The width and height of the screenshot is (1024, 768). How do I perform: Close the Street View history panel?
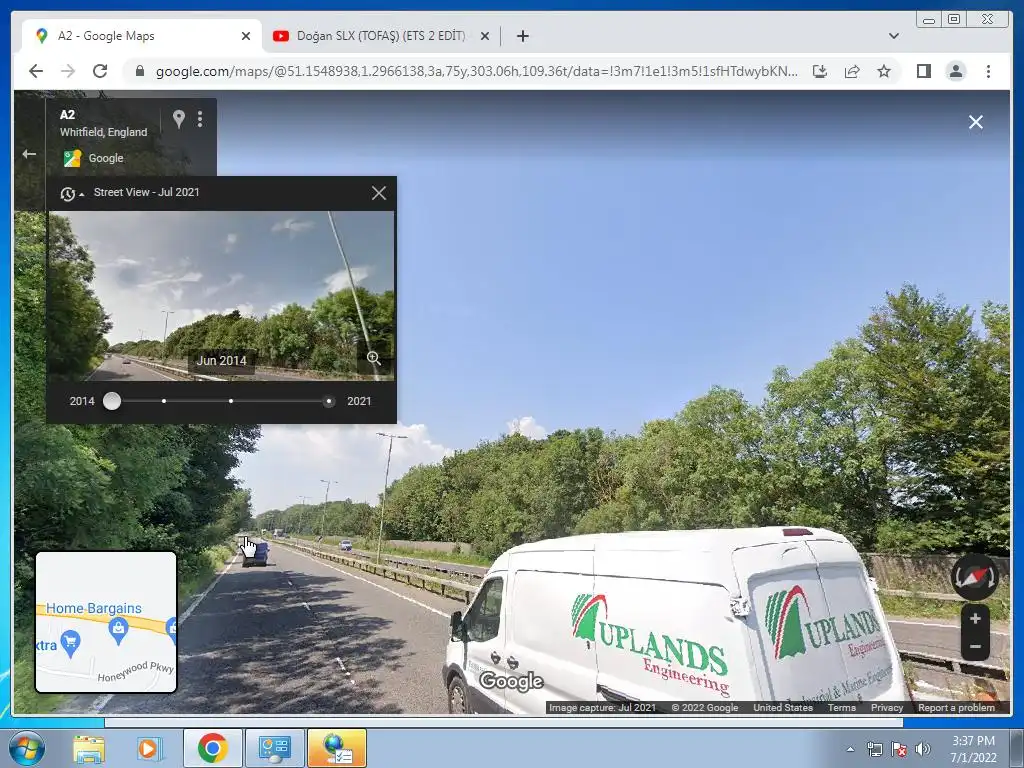(x=379, y=193)
